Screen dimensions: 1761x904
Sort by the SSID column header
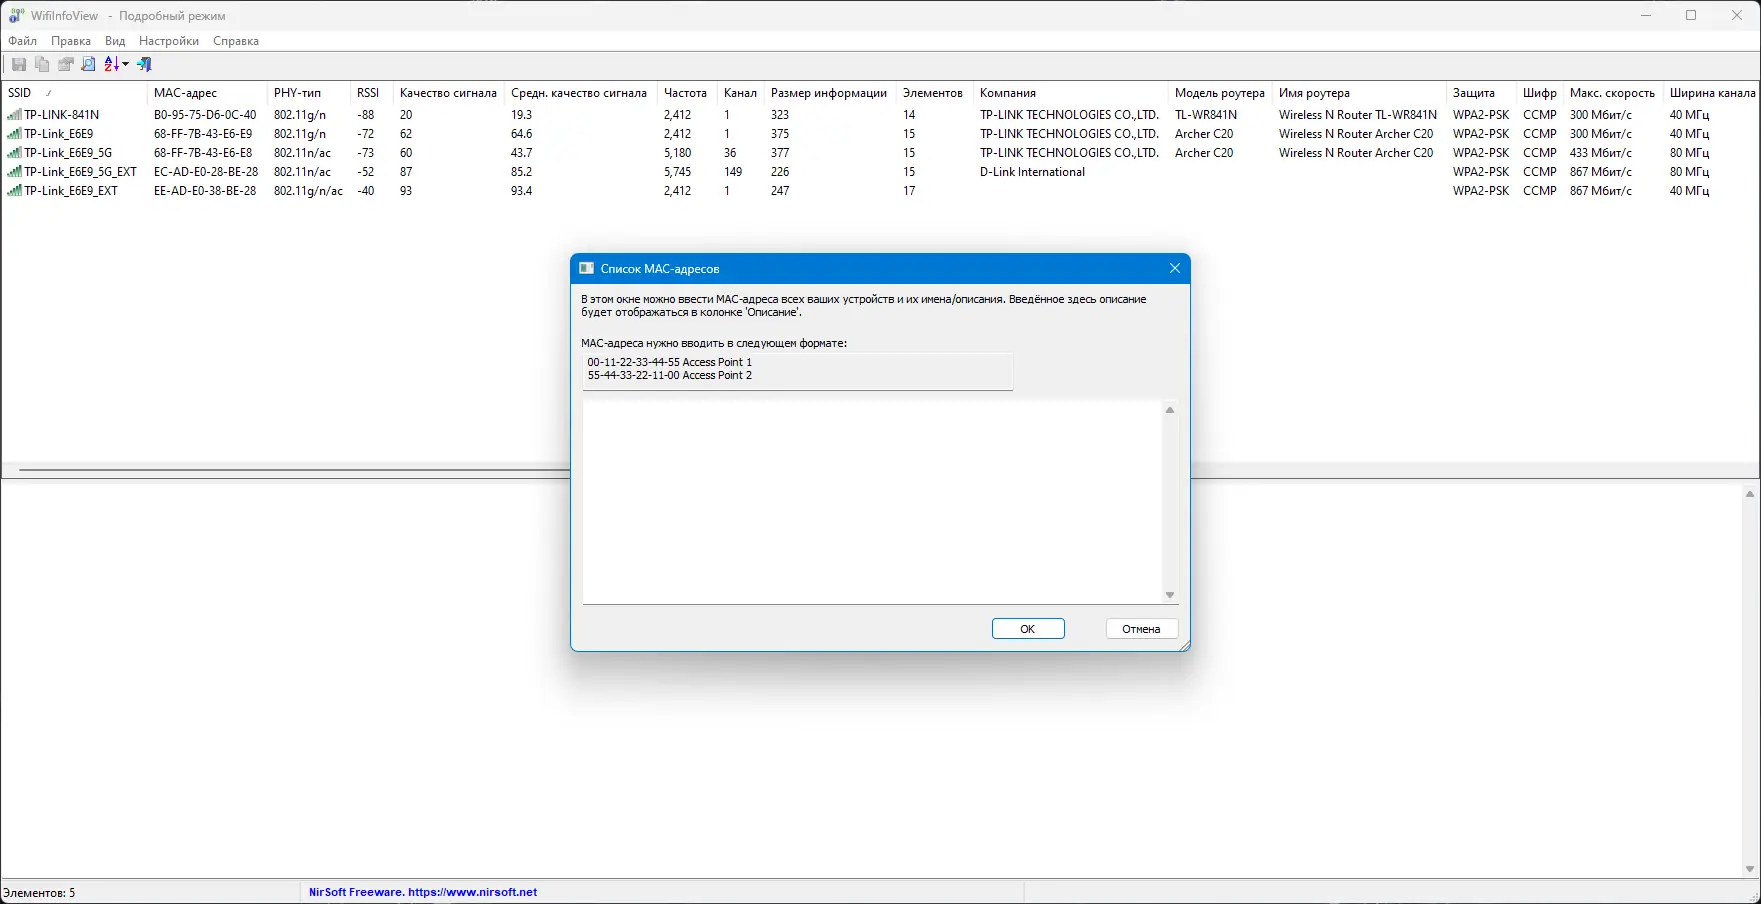[x=74, y=93]
